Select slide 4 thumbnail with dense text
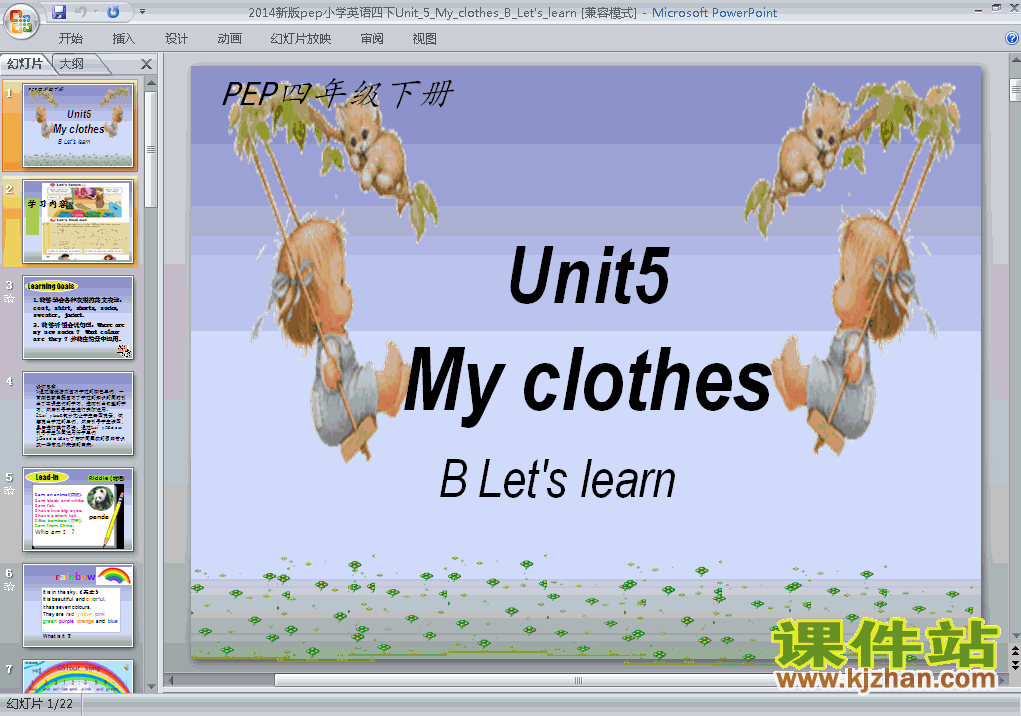Screen dimensions: 1021x716 pos(77,413)
